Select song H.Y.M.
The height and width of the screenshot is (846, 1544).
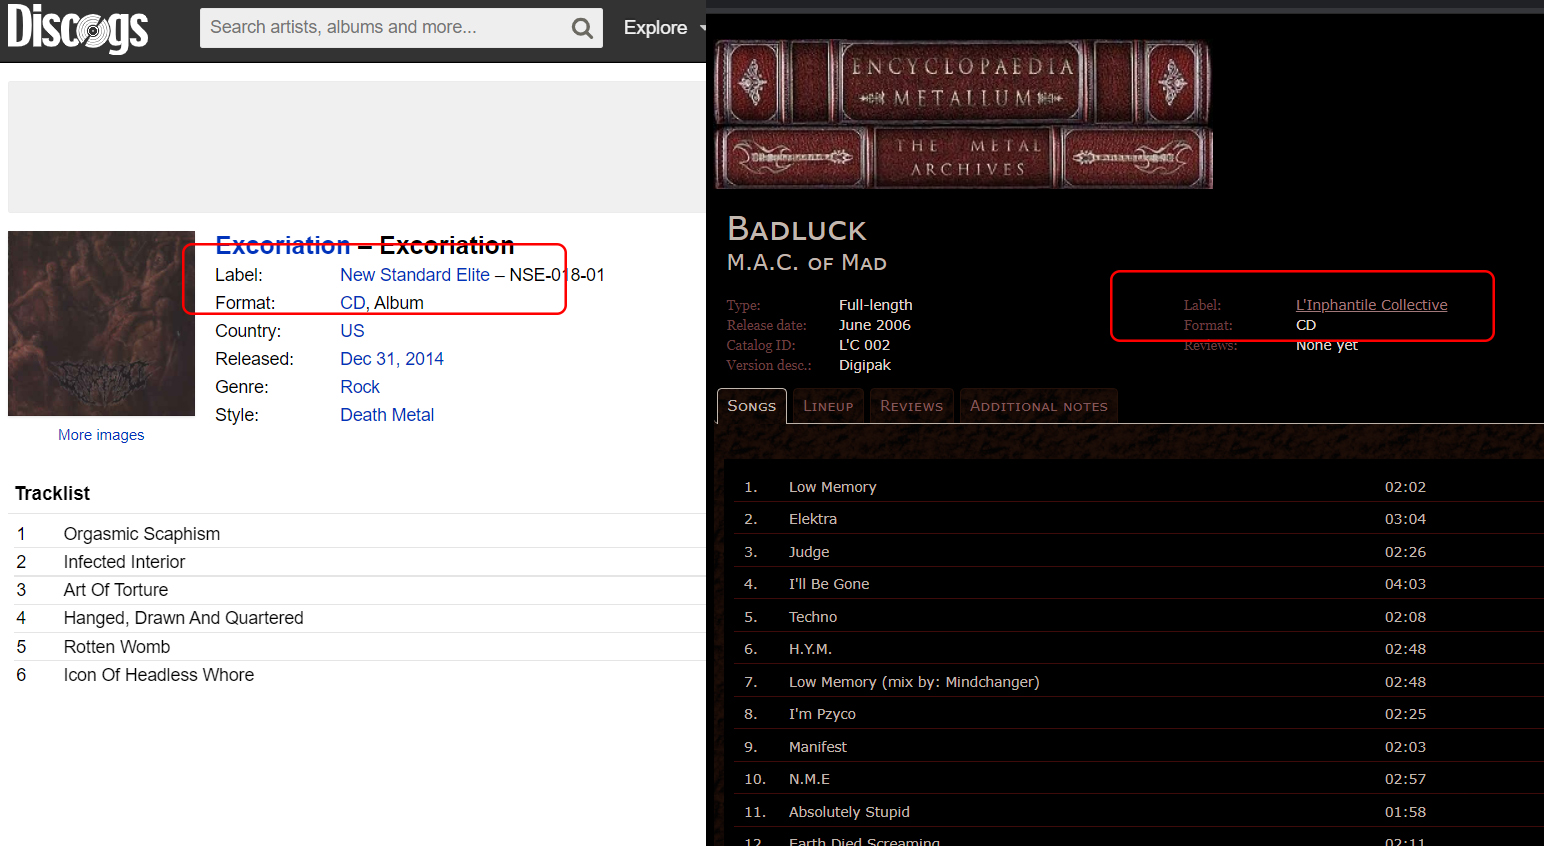tap(810, 649)
